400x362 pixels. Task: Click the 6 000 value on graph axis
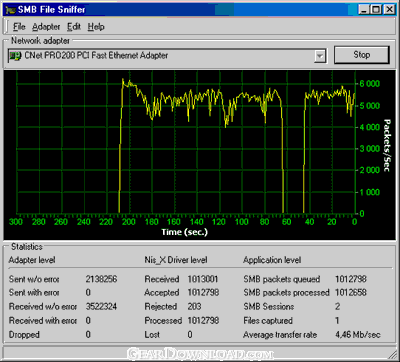pyautogui.click(x=369, y=84)
